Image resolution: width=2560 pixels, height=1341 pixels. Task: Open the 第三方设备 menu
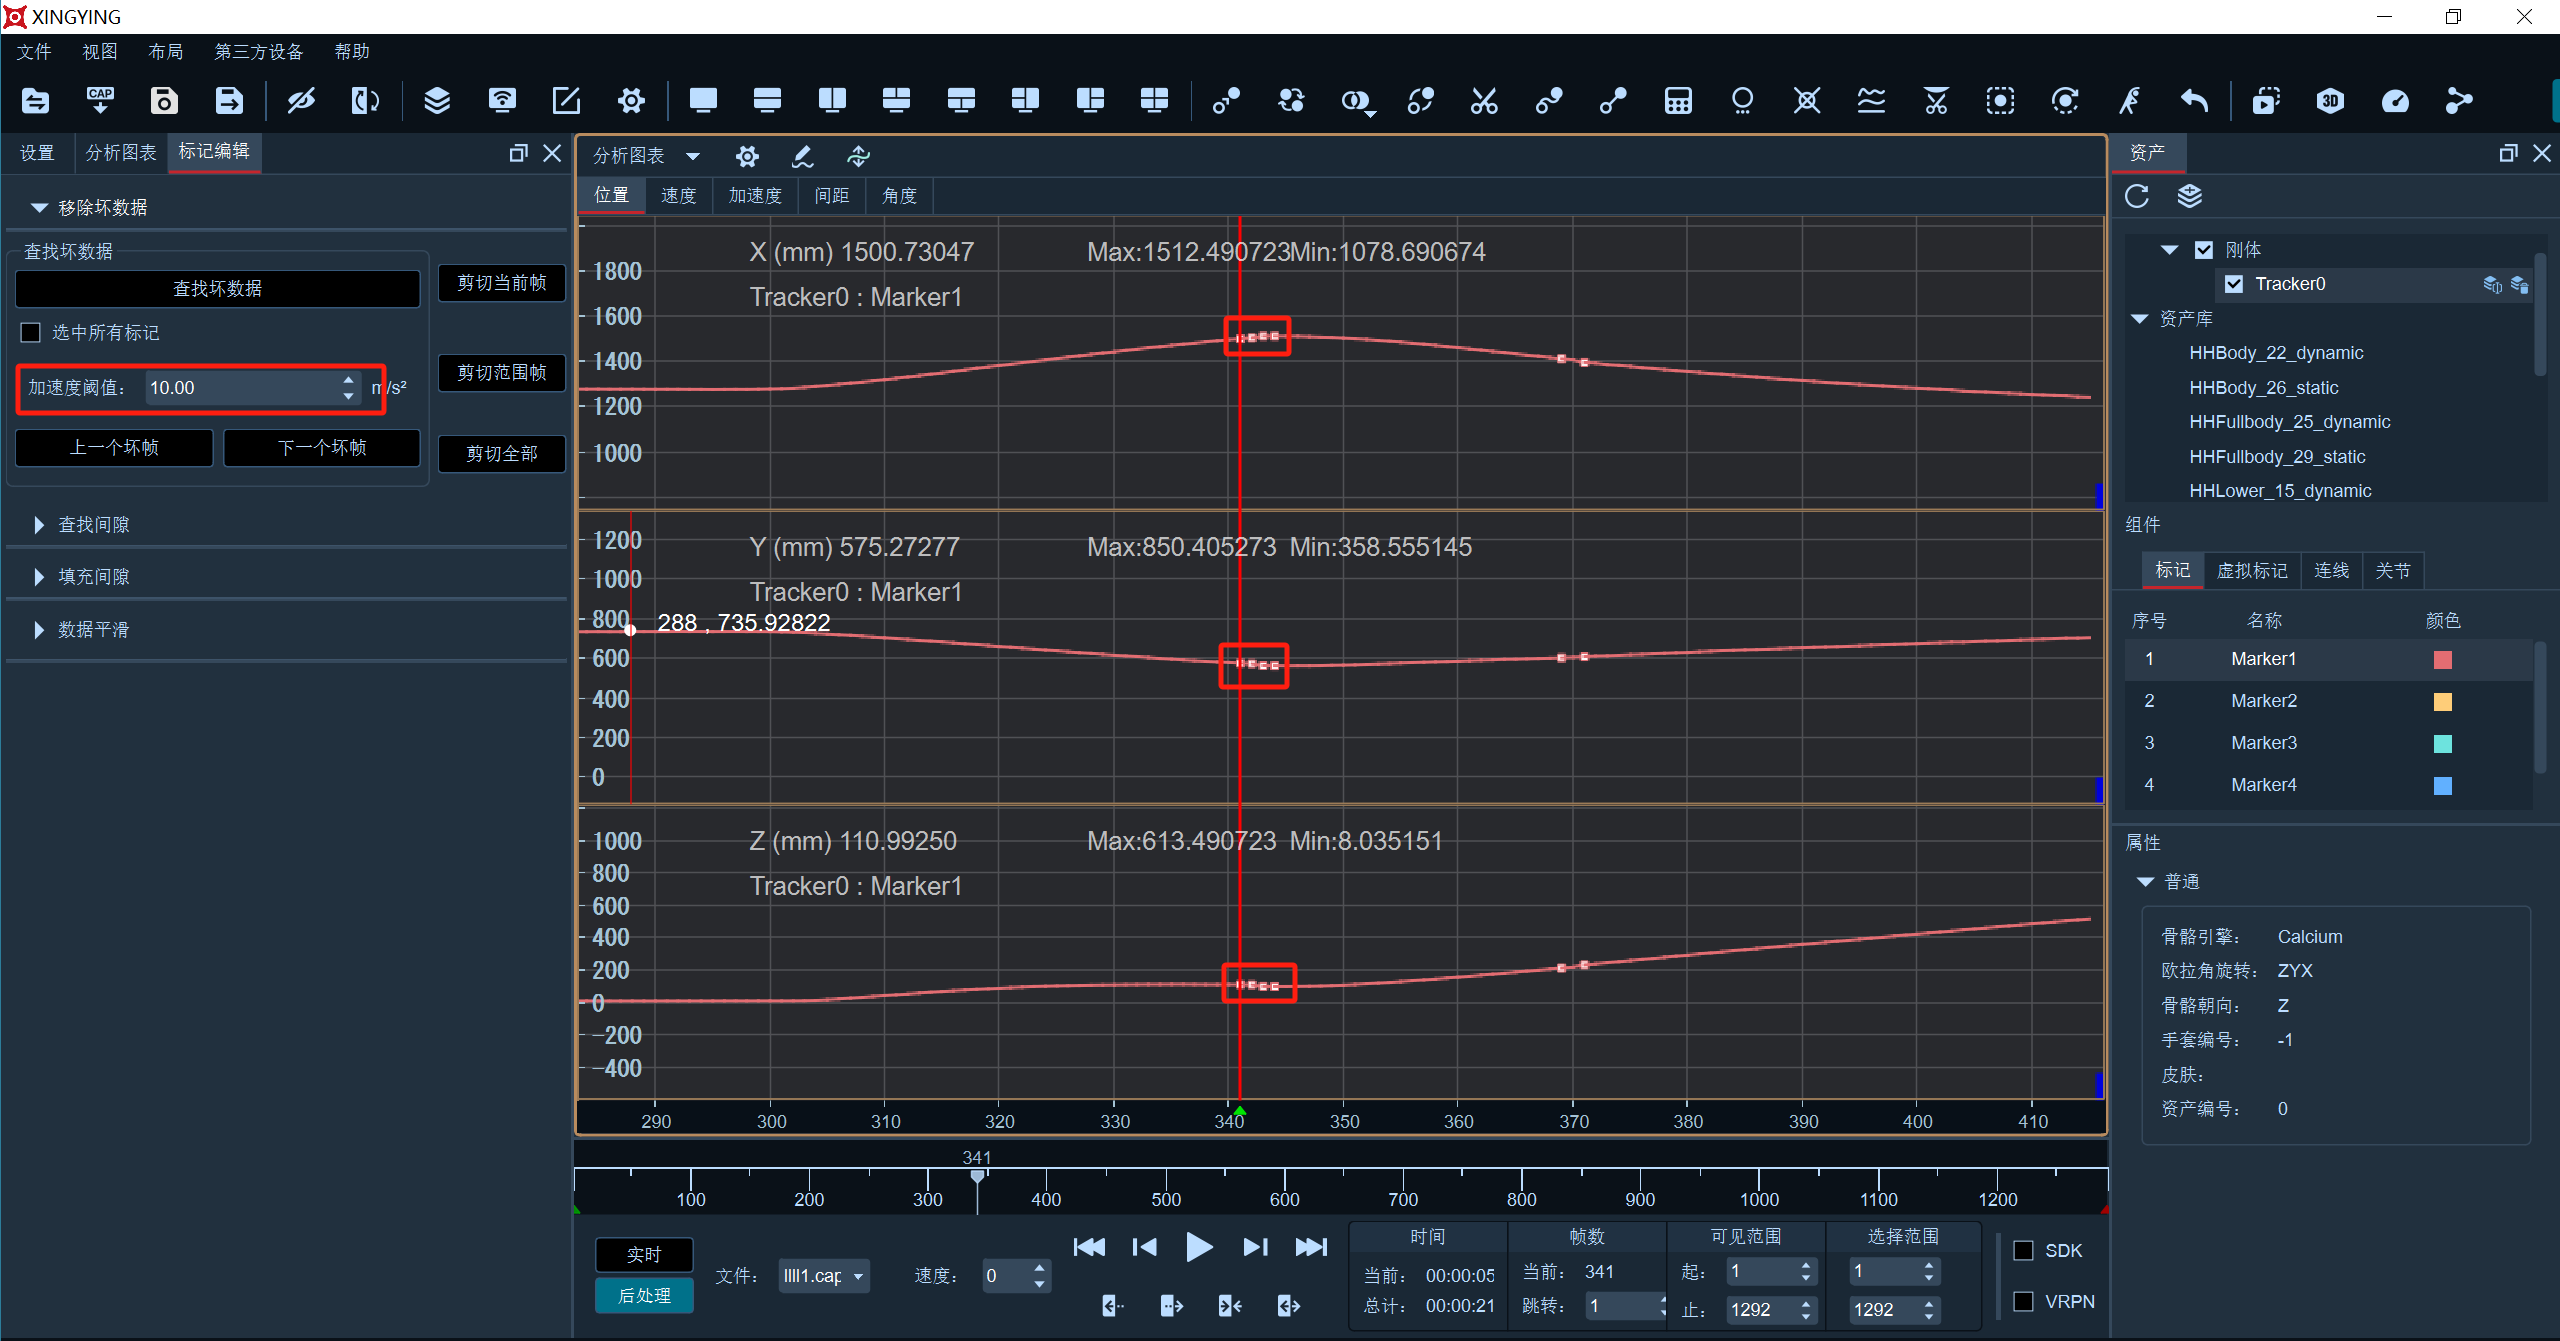coord(258,52)
